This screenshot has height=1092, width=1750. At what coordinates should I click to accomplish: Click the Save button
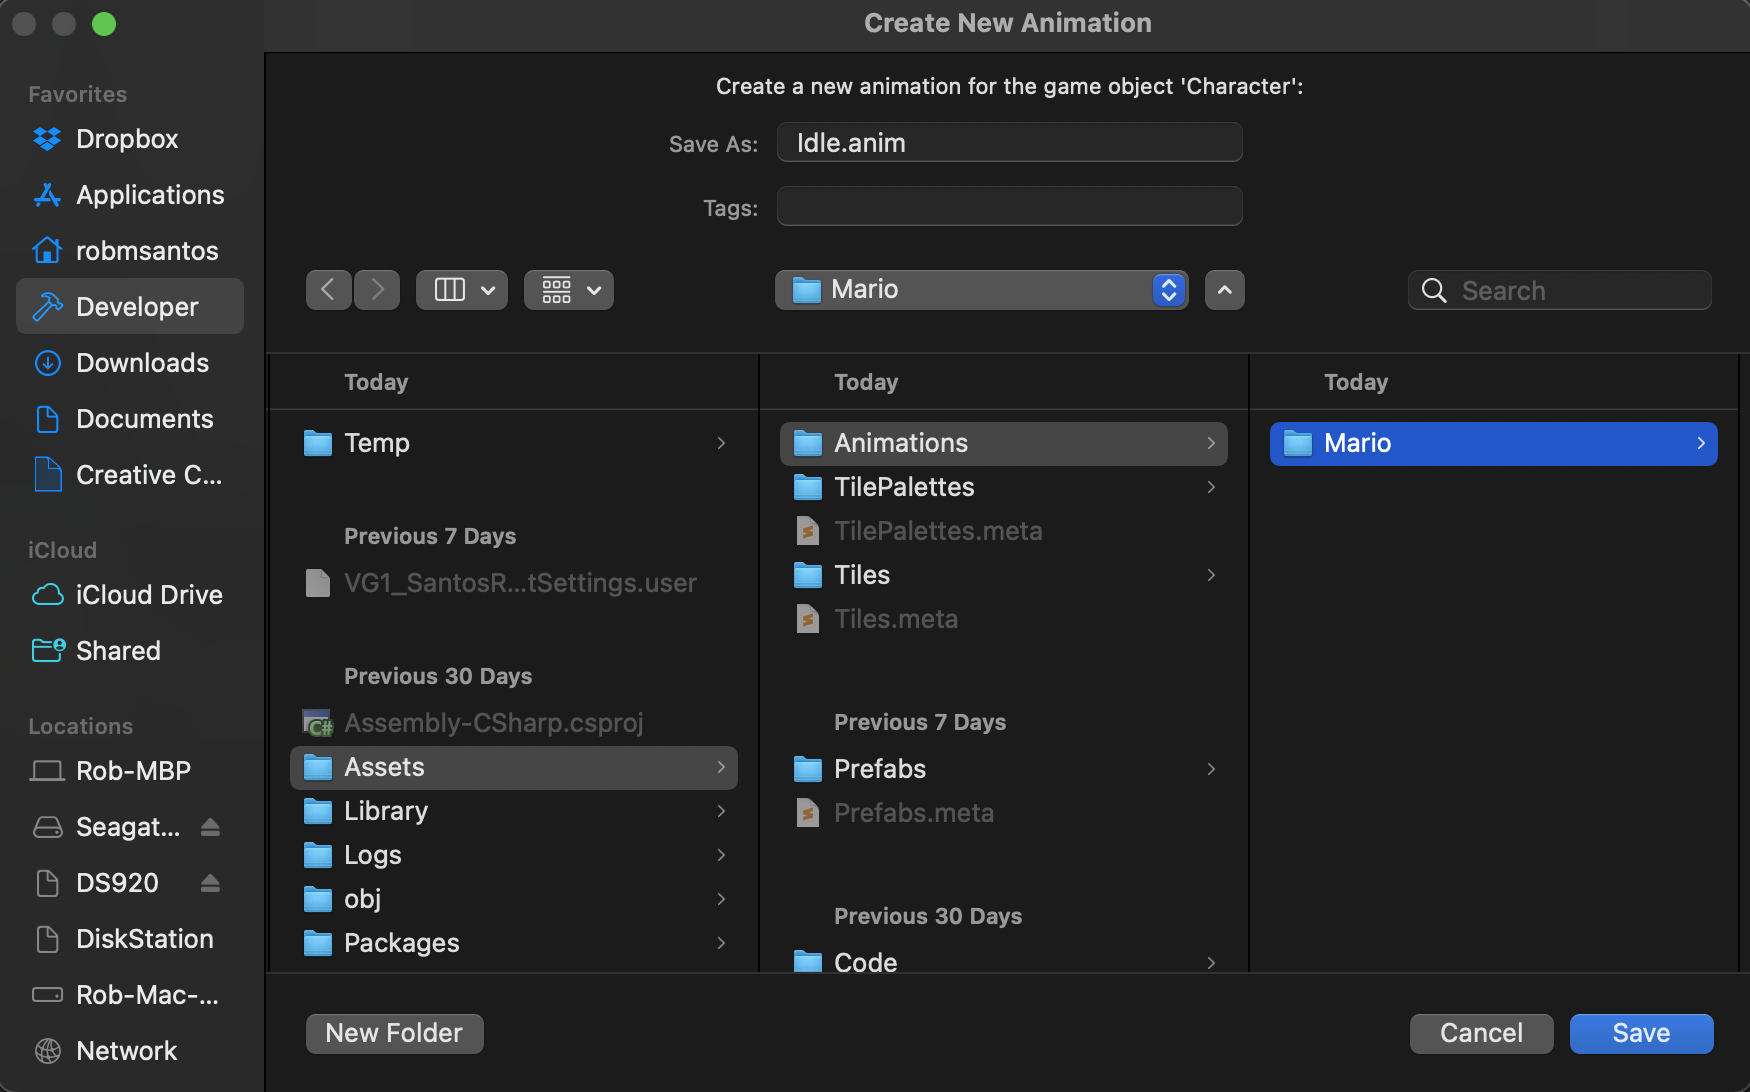click(1640, 1033)
